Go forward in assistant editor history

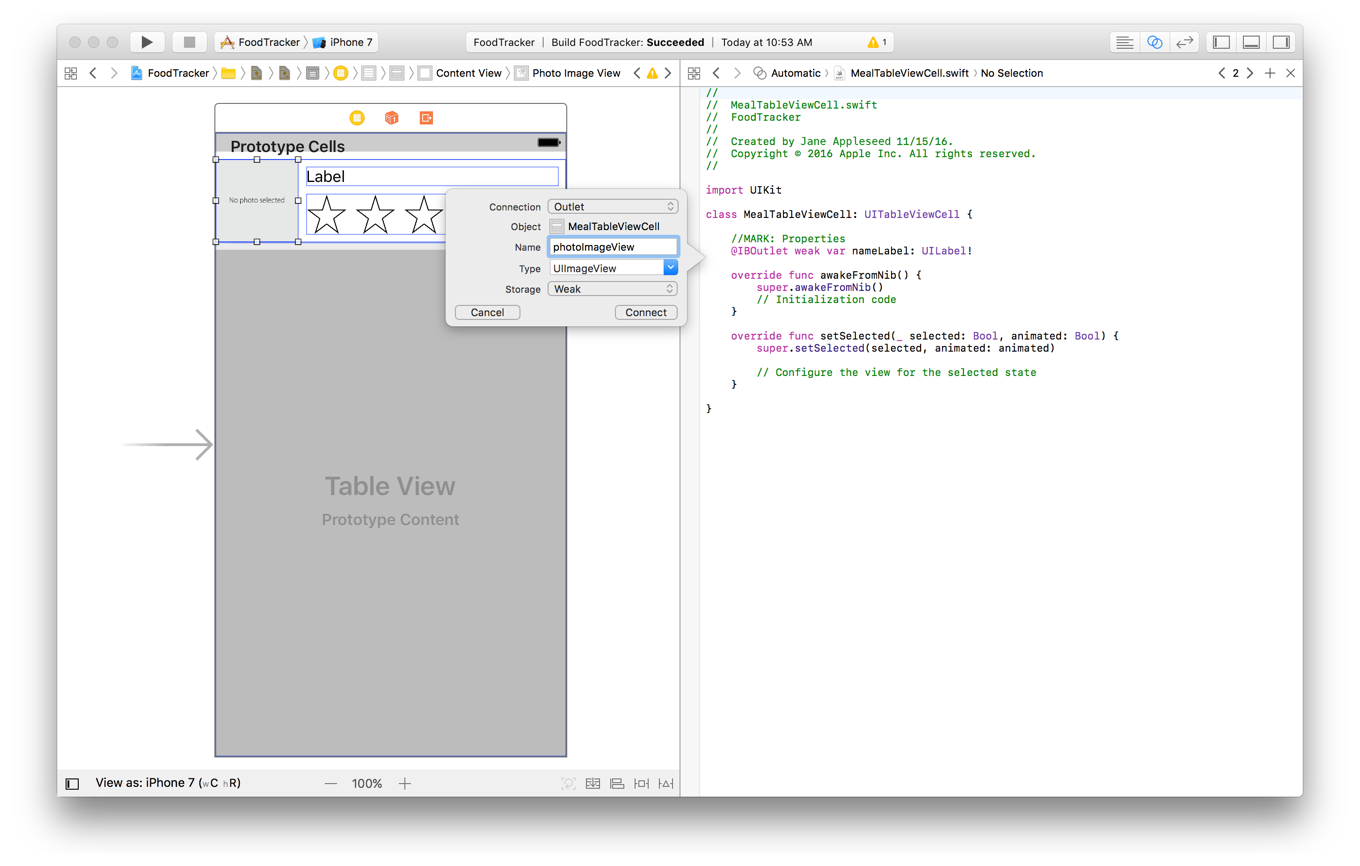(x=737, y=73)
